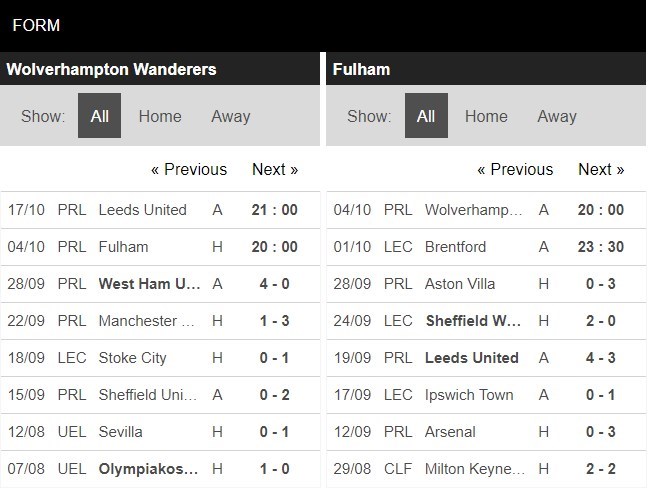Go to Next matches in Fulham panel
651x497 pixels.
[x=601, y=169]
